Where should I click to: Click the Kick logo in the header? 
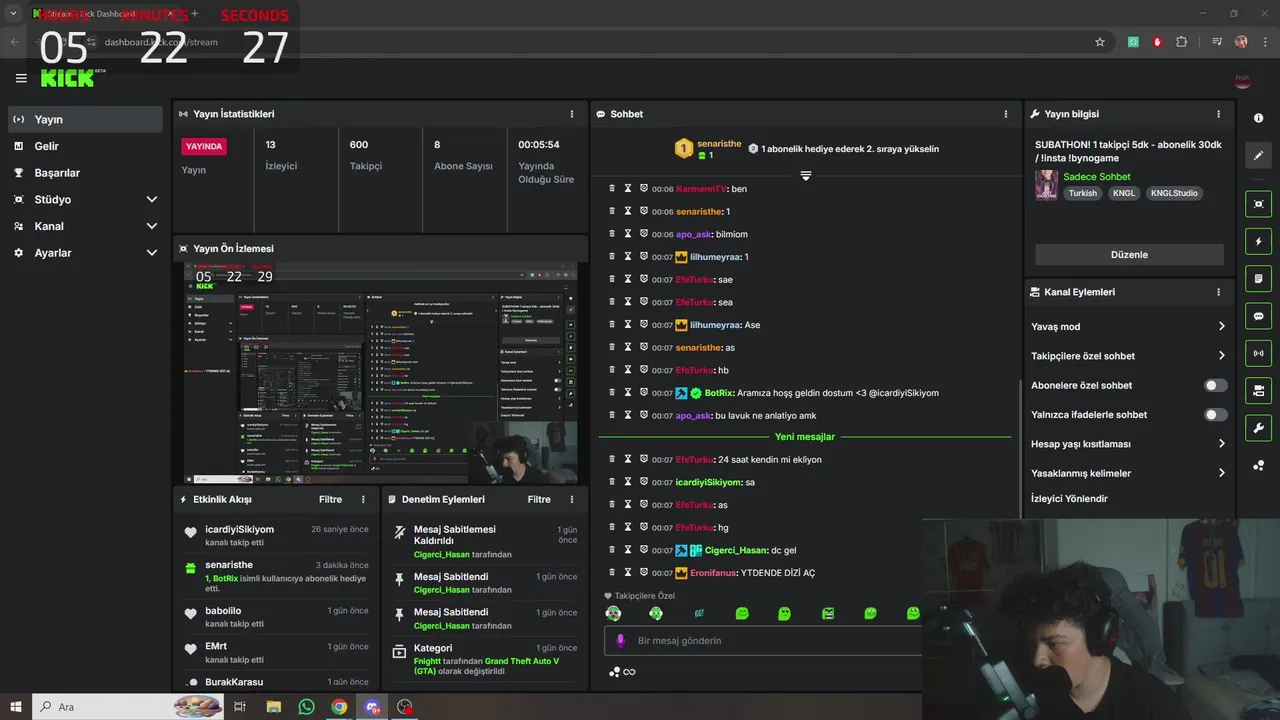(68, 78)
